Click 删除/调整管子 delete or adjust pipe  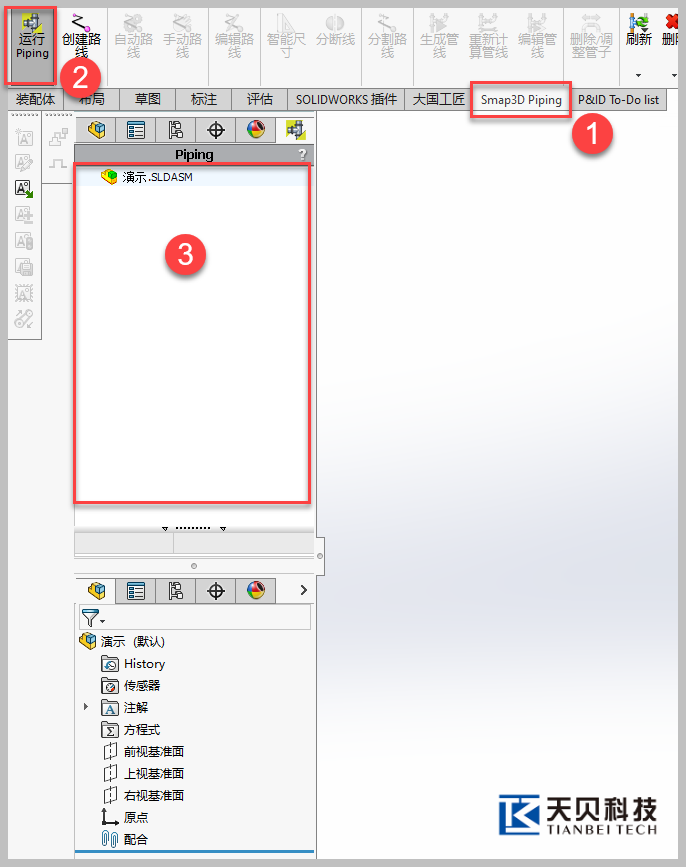pos(591,38)
